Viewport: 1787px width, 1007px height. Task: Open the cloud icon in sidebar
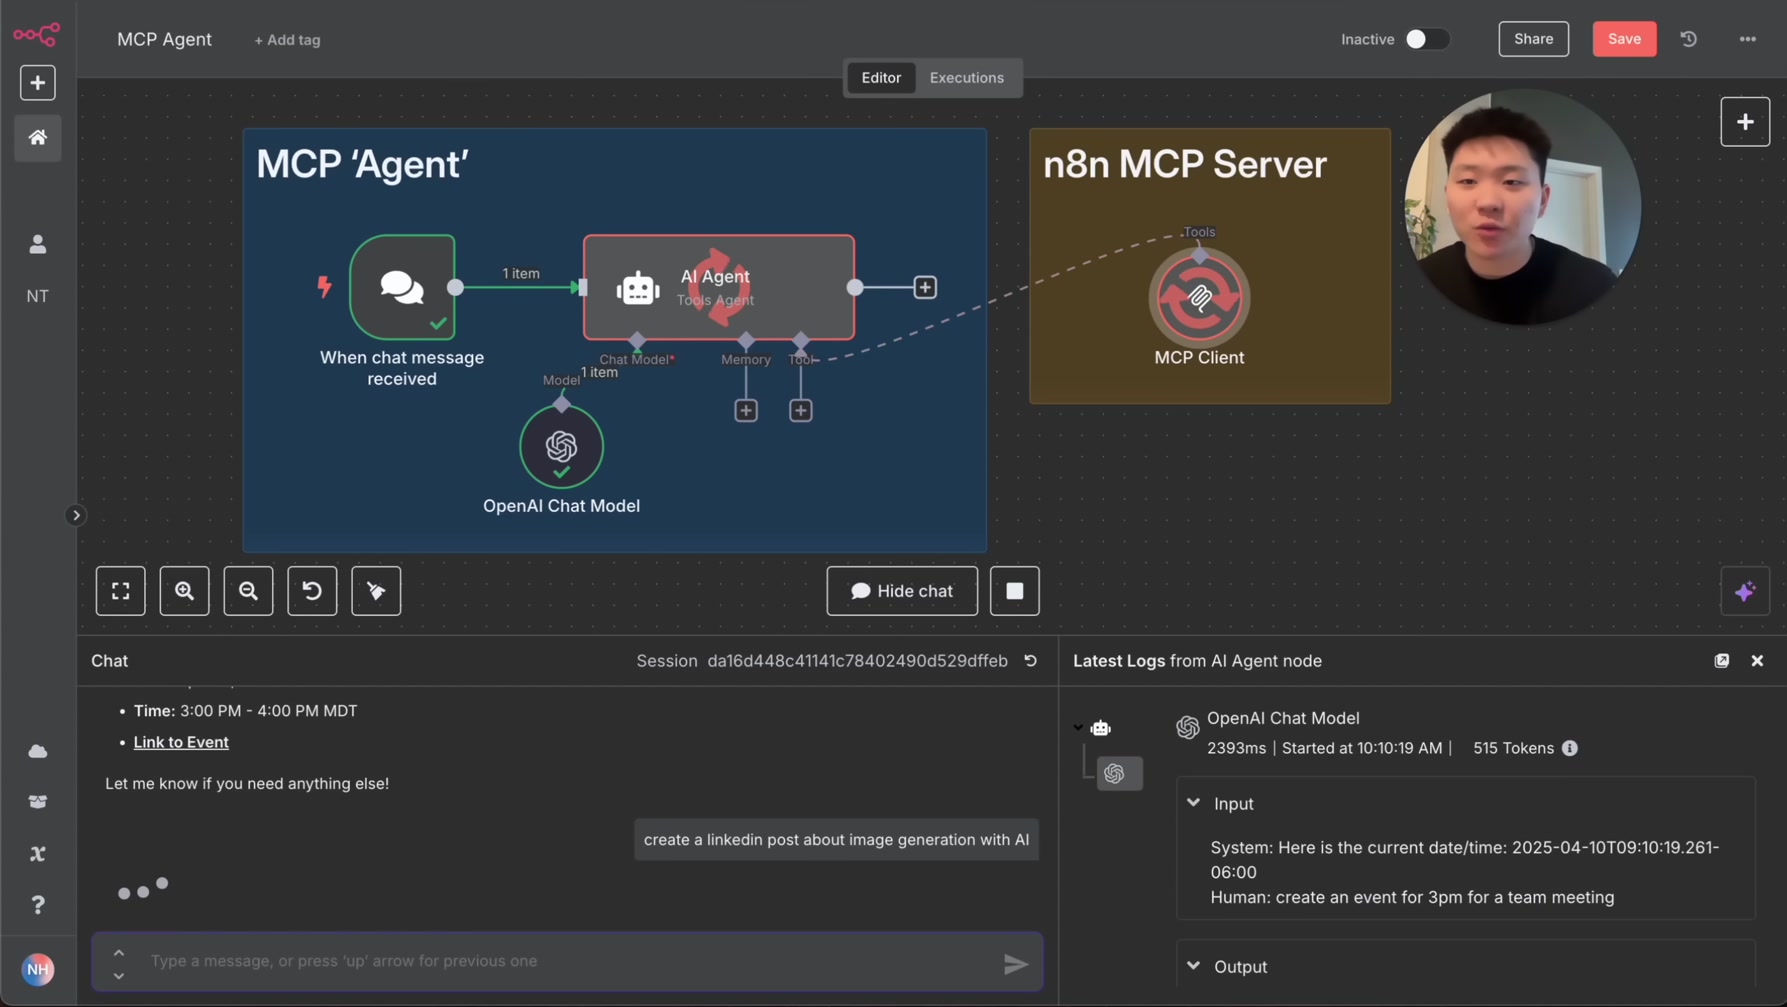[37, 751]
